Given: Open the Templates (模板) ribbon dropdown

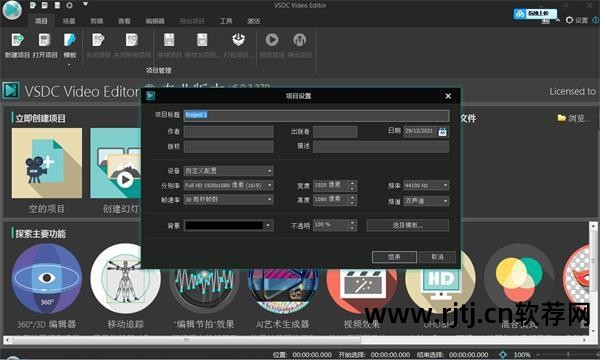Looking at the screenshot, I should point(70,46).
